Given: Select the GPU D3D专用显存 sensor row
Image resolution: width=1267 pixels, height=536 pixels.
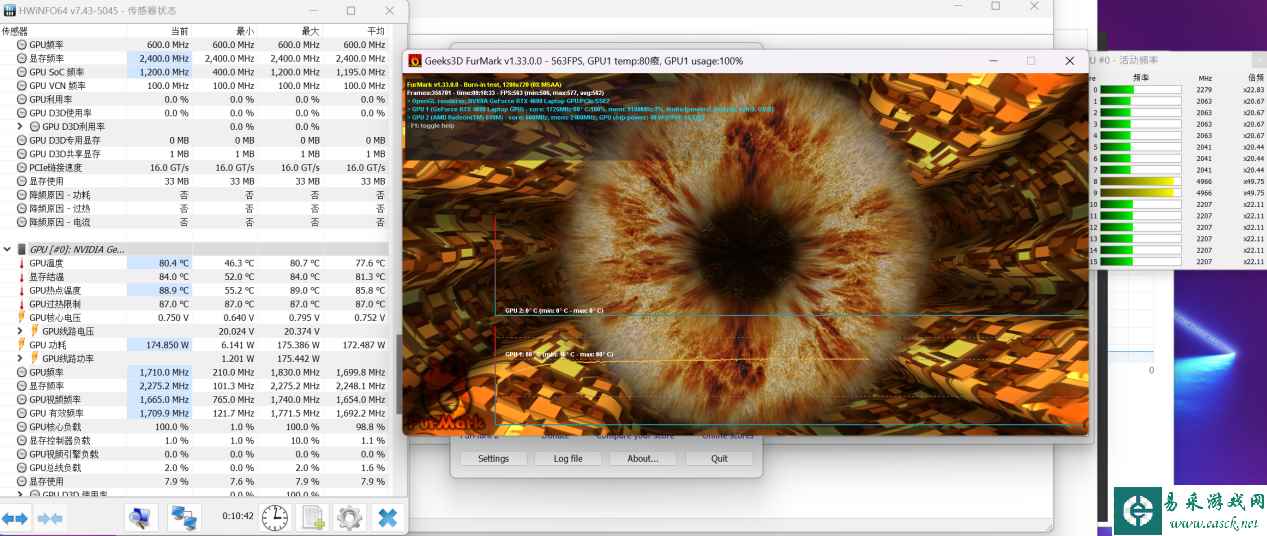Looking at the screenshot, I should click(194, 140).
